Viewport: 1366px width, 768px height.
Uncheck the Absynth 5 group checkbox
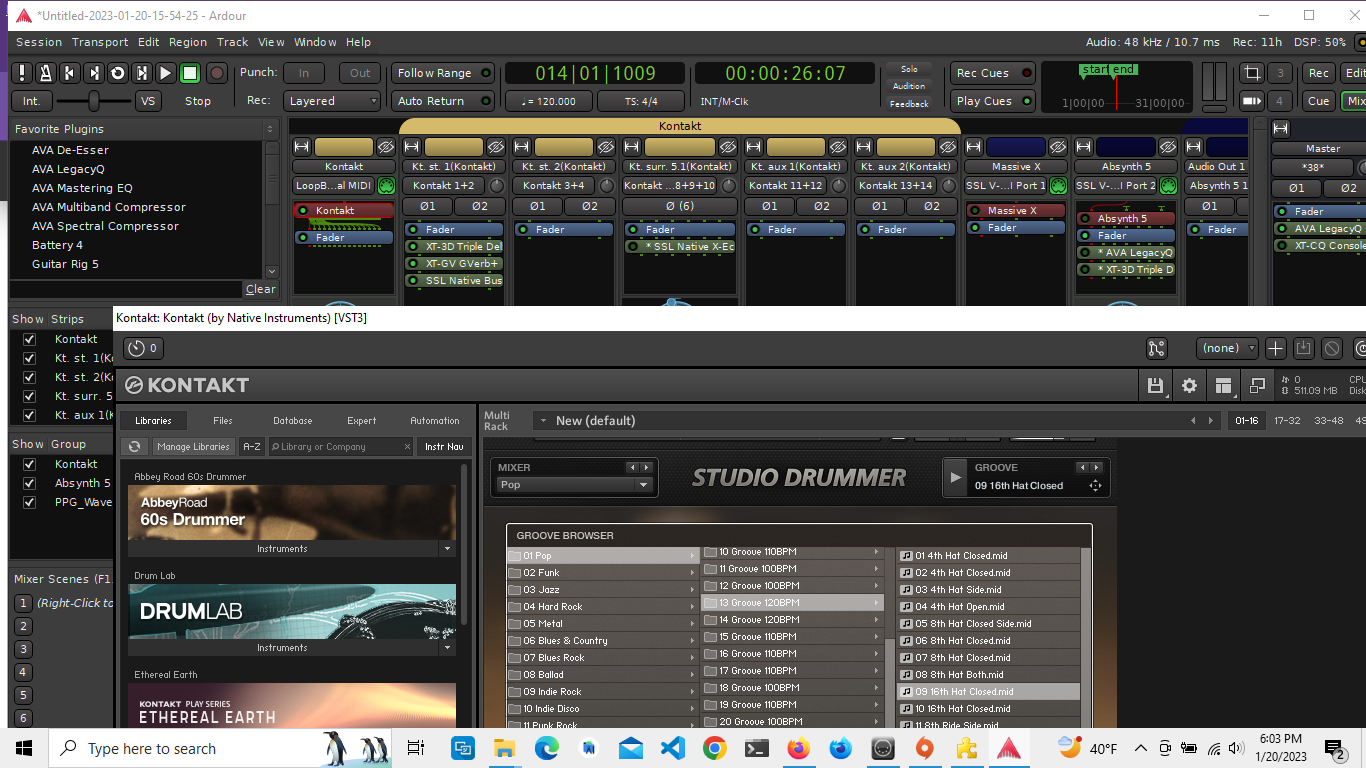point(29,483)
